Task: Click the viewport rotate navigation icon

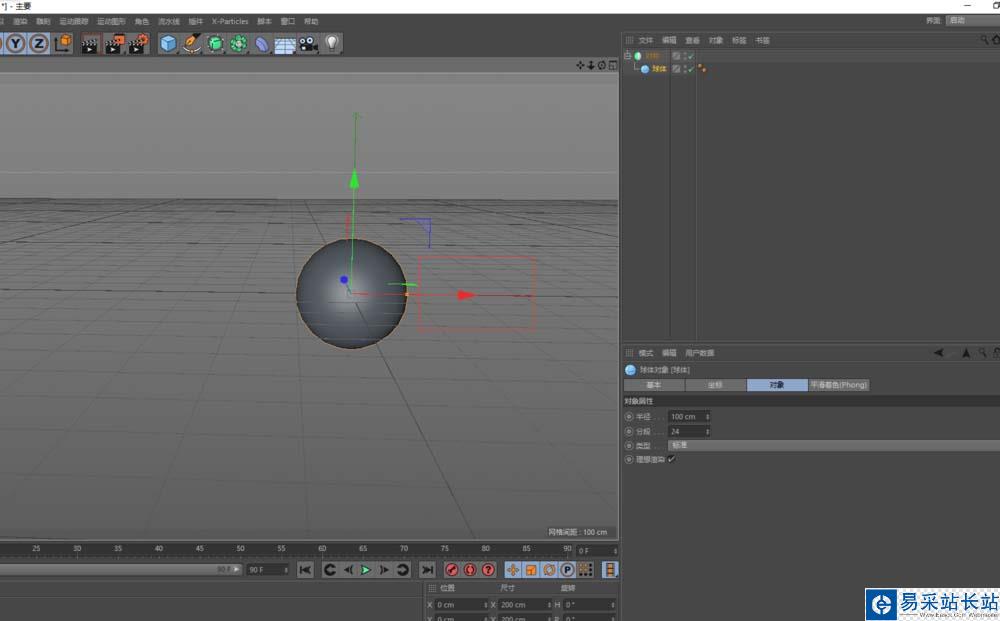Action: (x=601, y=65)
